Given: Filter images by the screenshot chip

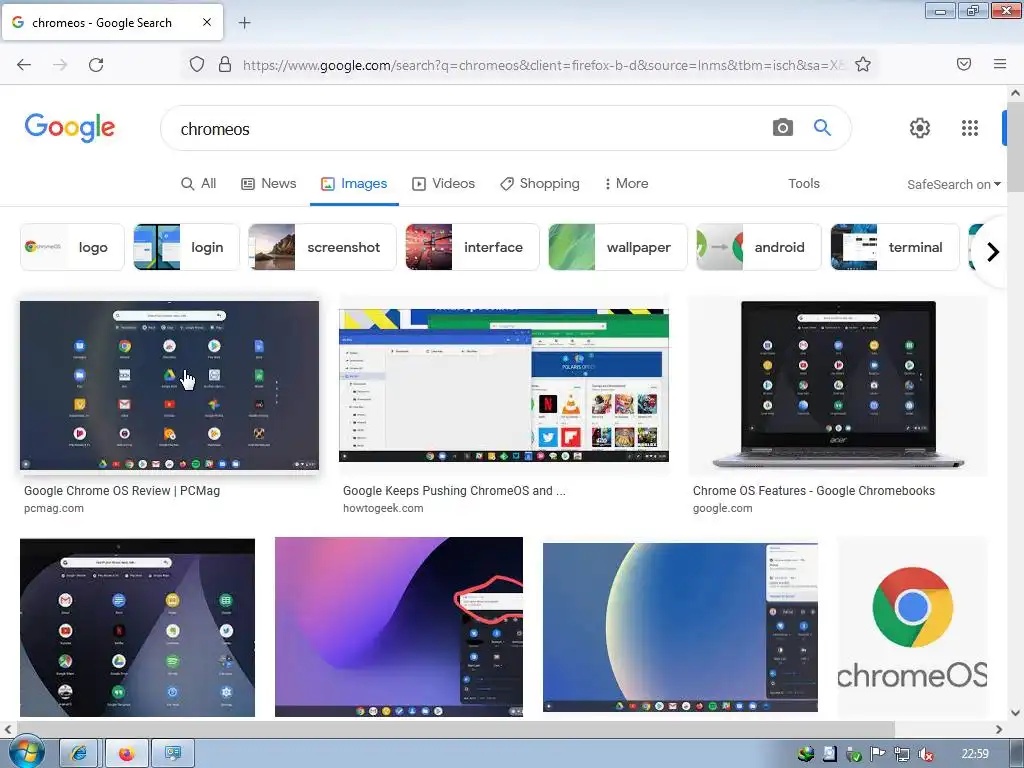Looking at the screenshot, I should coord(322,247).
